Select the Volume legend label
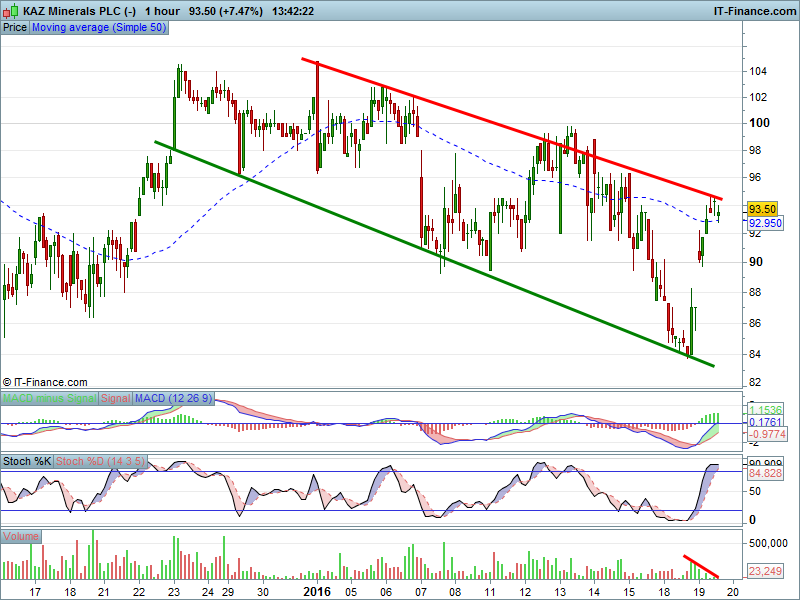800x600 pixels. point(21,536)
